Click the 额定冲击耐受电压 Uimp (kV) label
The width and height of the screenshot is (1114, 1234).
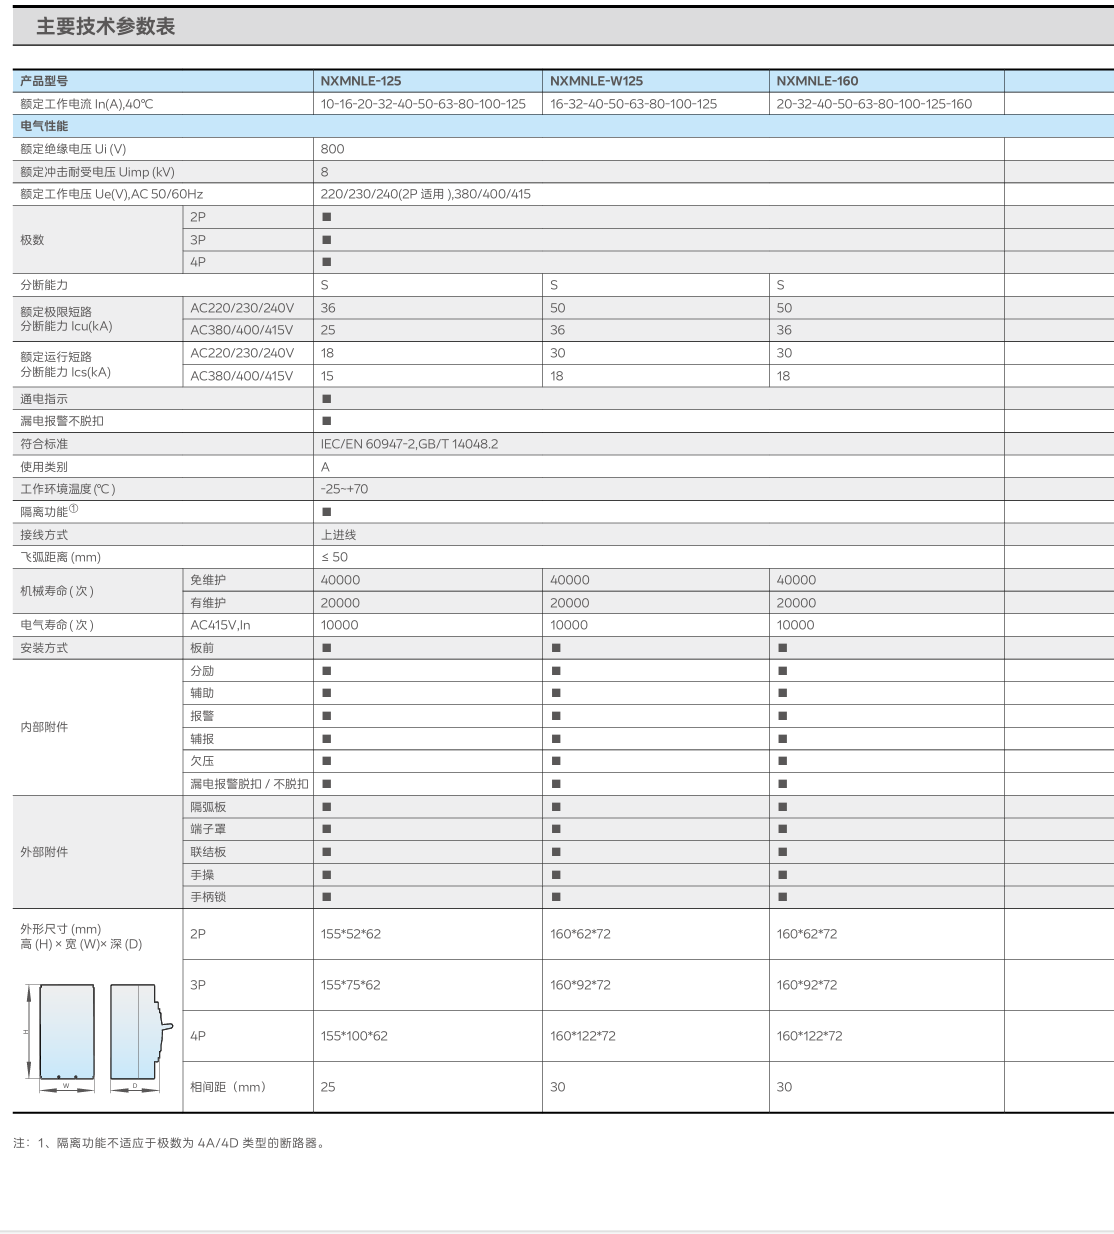[97, 172]
